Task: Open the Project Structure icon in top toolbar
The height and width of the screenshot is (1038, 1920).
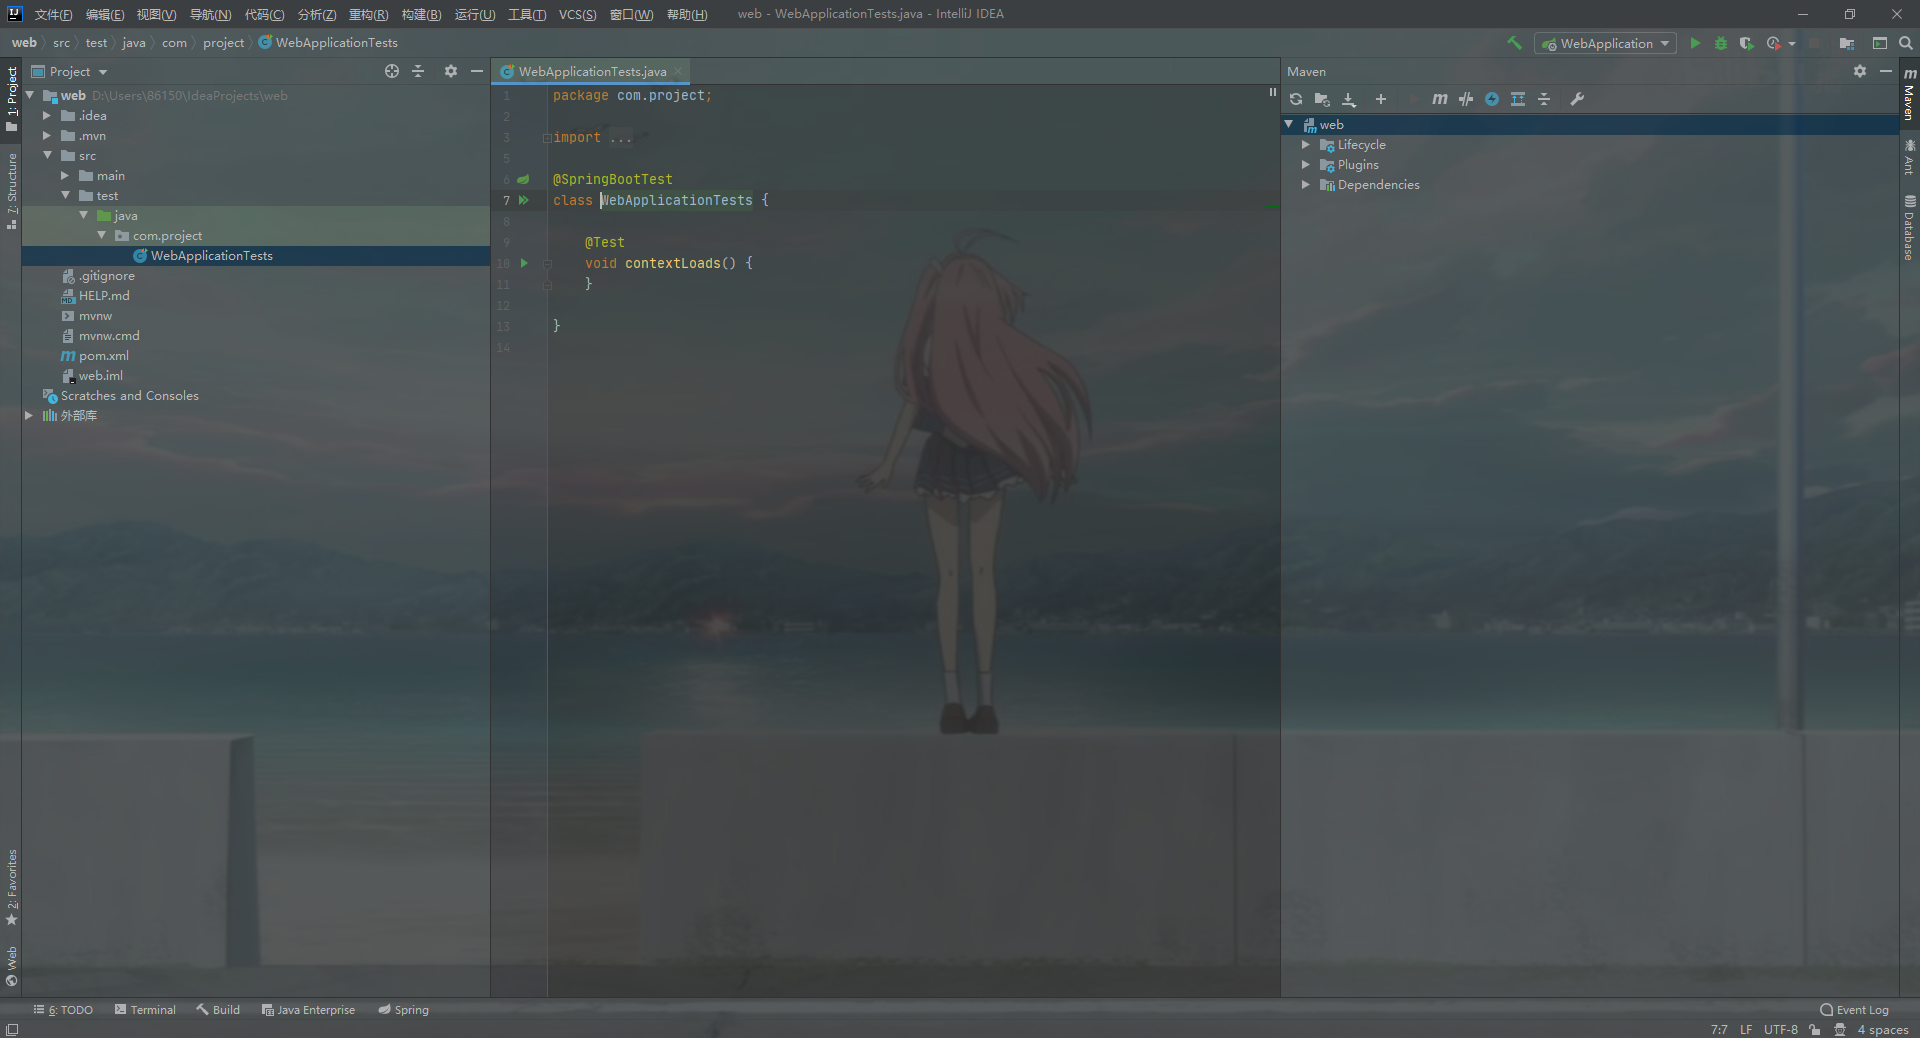Action: pyautogui.click(x=1846, y=43)
